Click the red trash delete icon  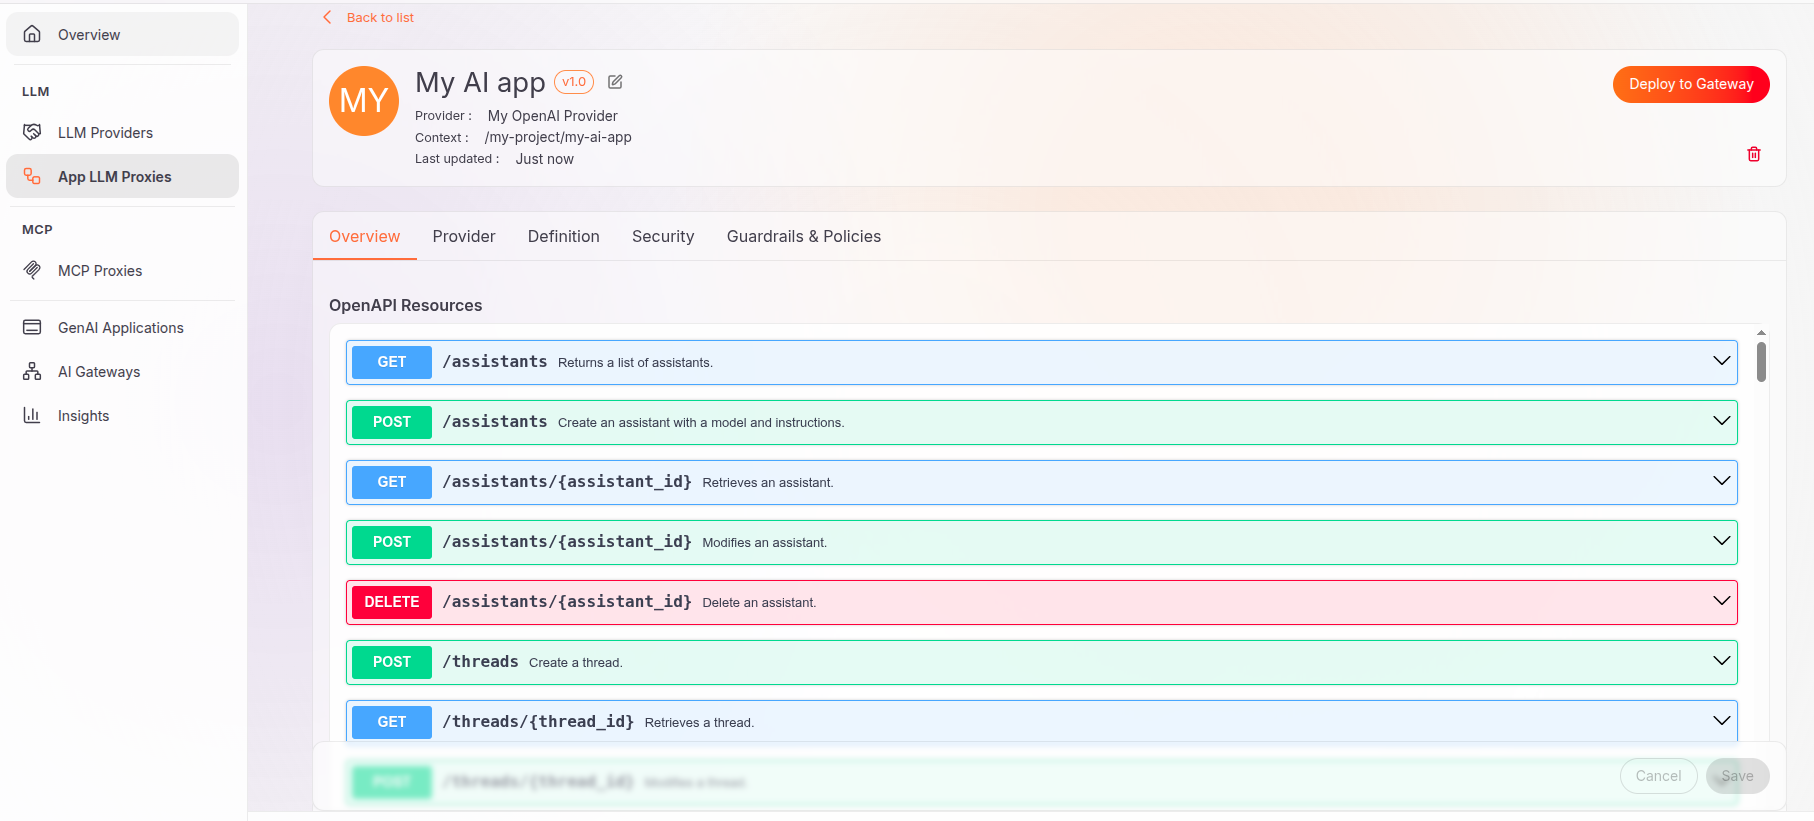click(1754, 154)
